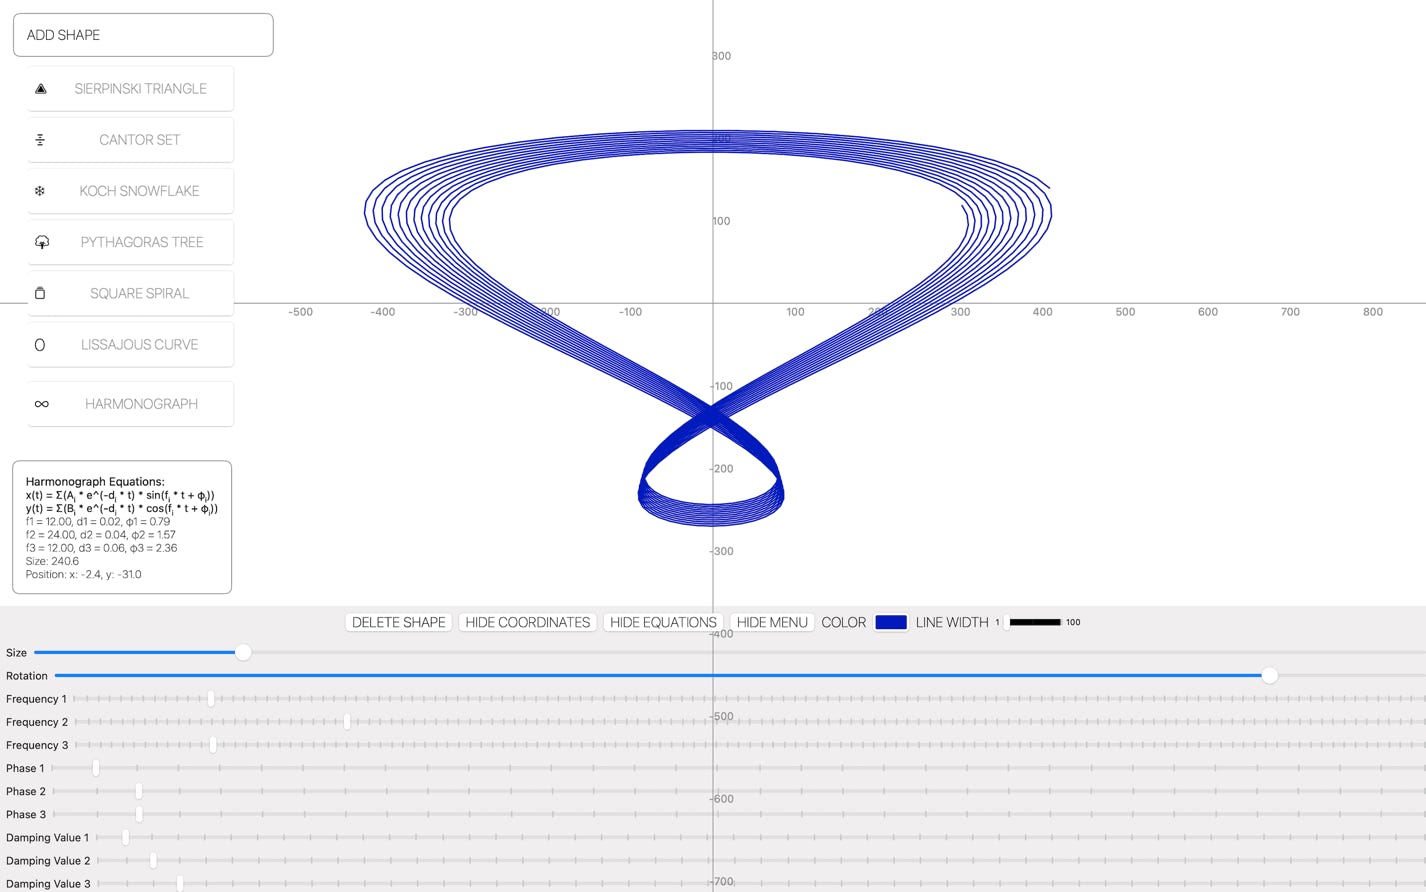Click the Harmonograph Equations info box
1426x892 pixels.
tap(122, 527)
